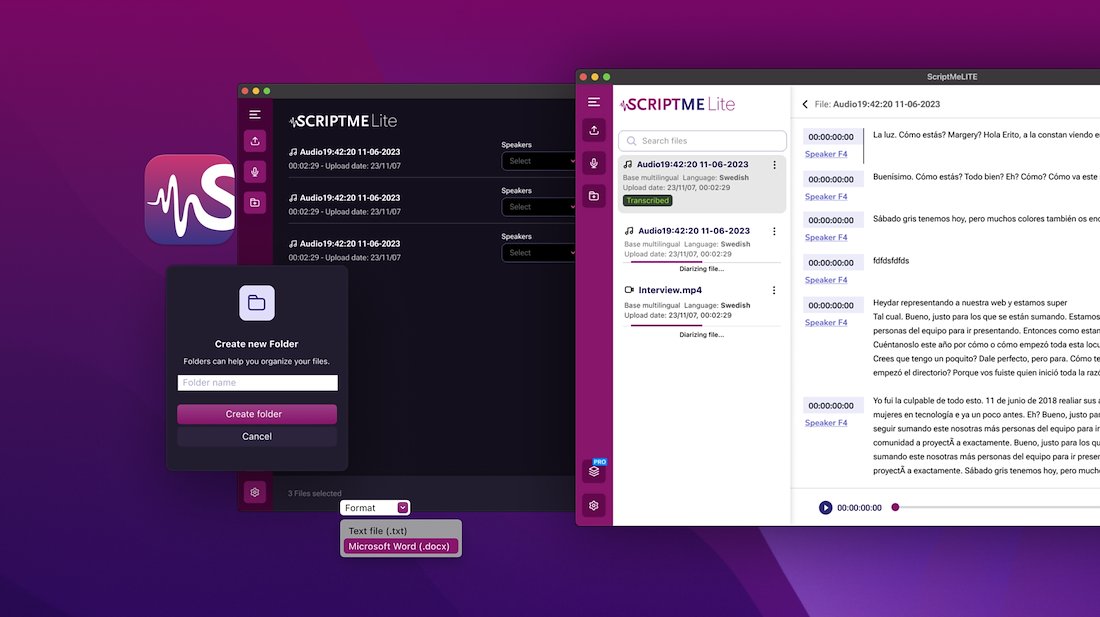Open options menu for Interview.mp4
Screen dimensions: 1100x617
774,290
